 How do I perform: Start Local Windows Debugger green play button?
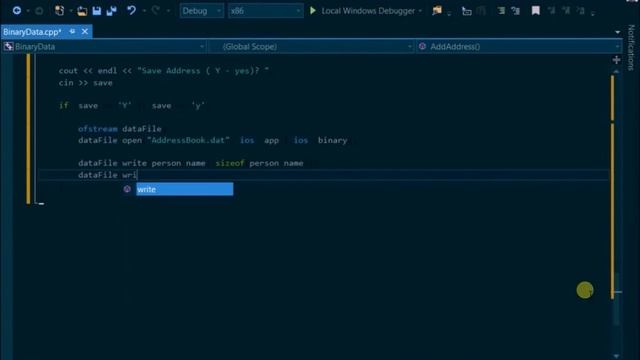[313, 11]
